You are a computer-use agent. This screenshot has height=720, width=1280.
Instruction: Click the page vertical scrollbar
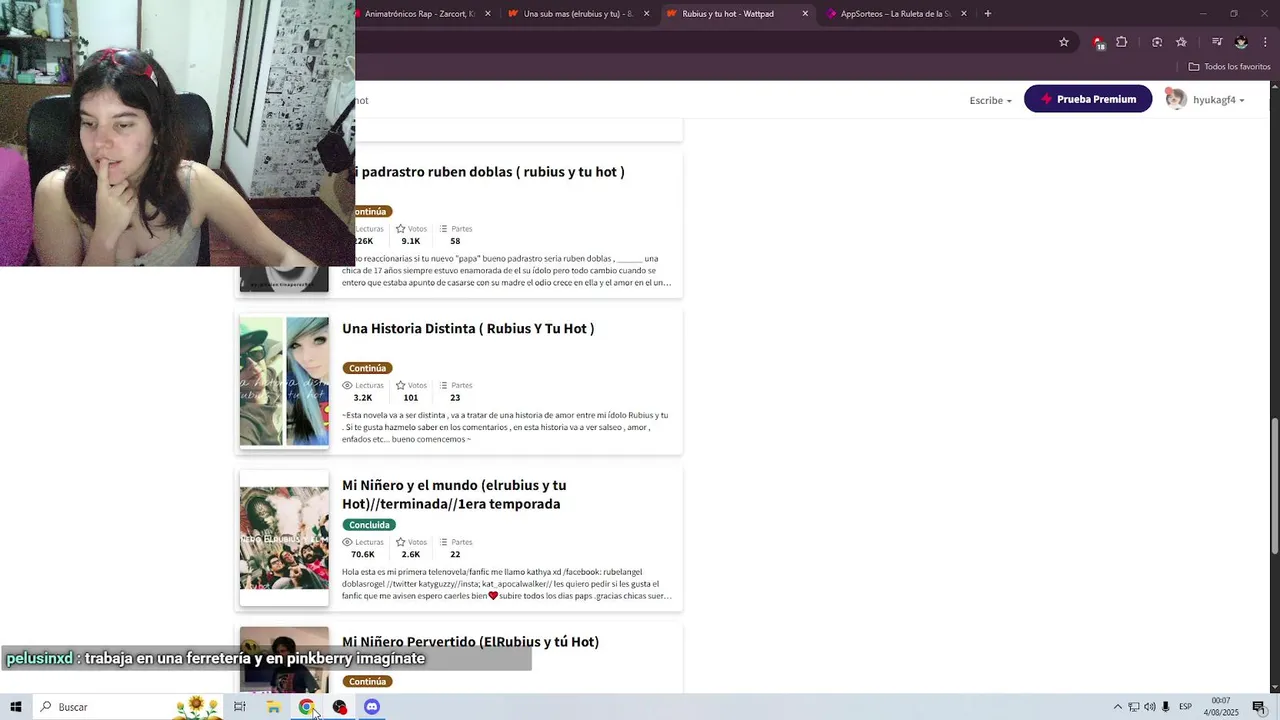[x=1274, y=485]
